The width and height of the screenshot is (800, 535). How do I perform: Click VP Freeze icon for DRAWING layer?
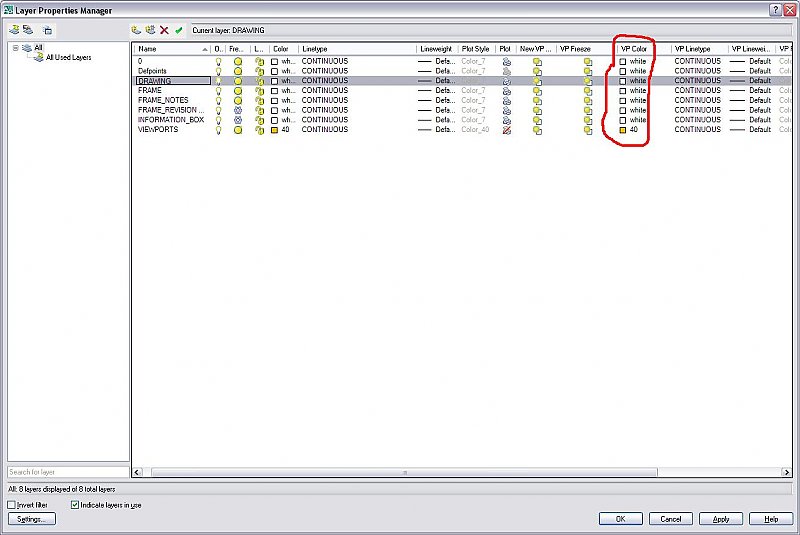[x=588, y=81]
